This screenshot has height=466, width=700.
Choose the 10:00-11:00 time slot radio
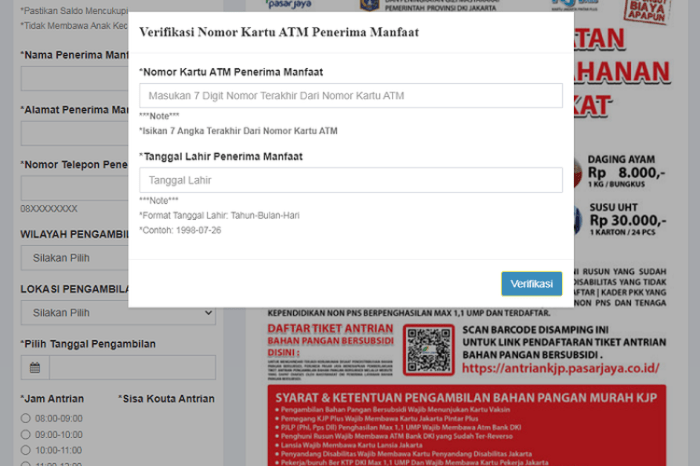coord(25,451)
